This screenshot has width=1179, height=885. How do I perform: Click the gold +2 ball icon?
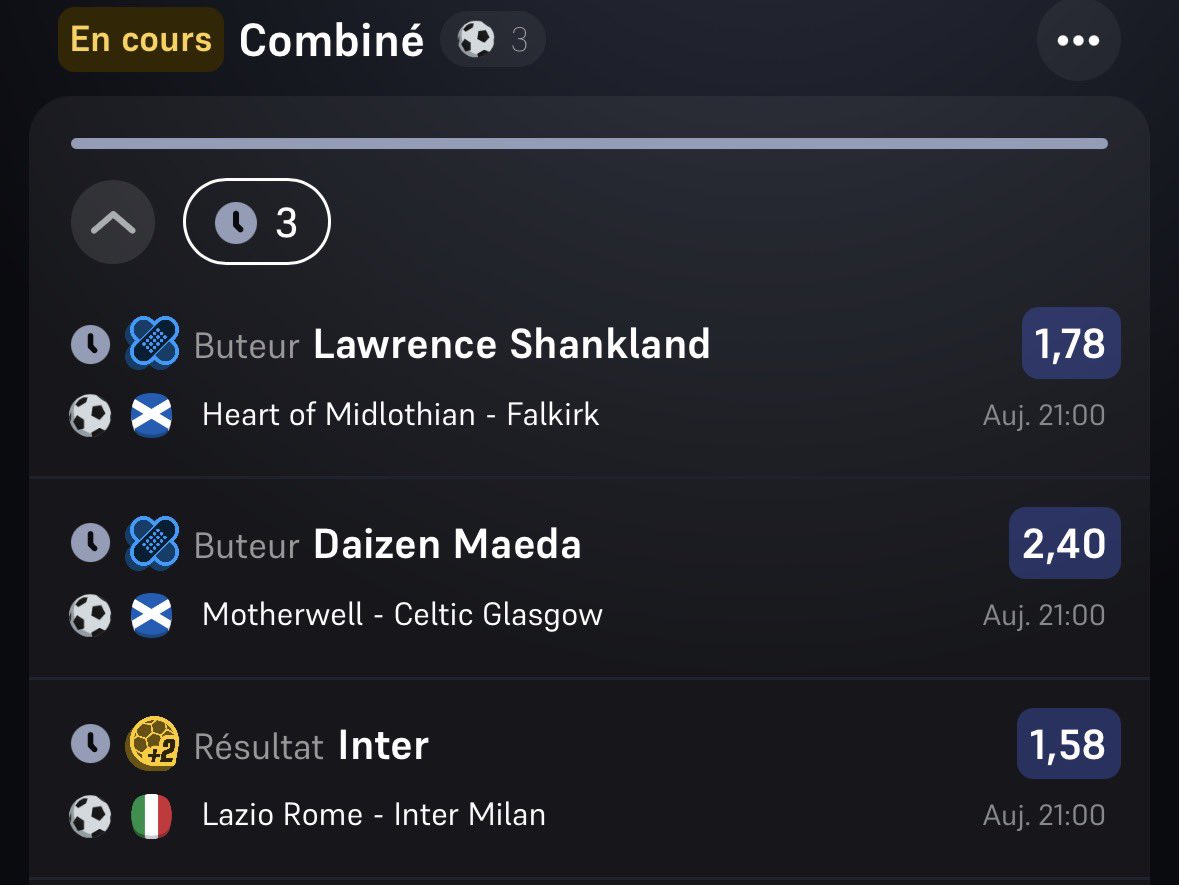[x=153, y=744]
